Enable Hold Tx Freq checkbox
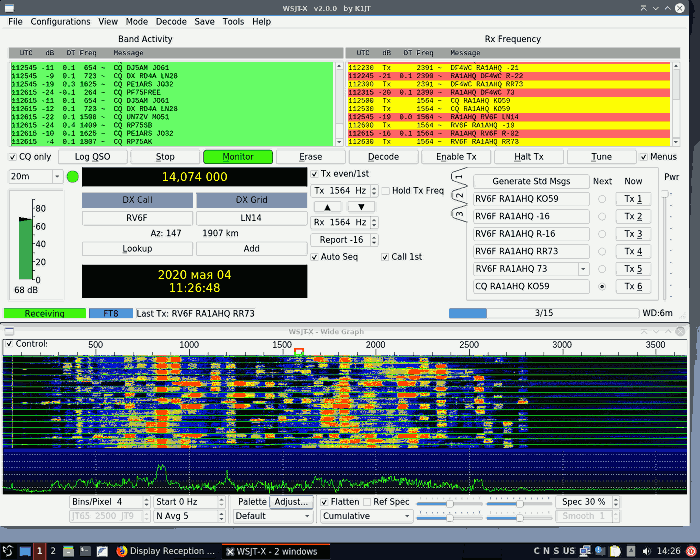 [386, 191]
